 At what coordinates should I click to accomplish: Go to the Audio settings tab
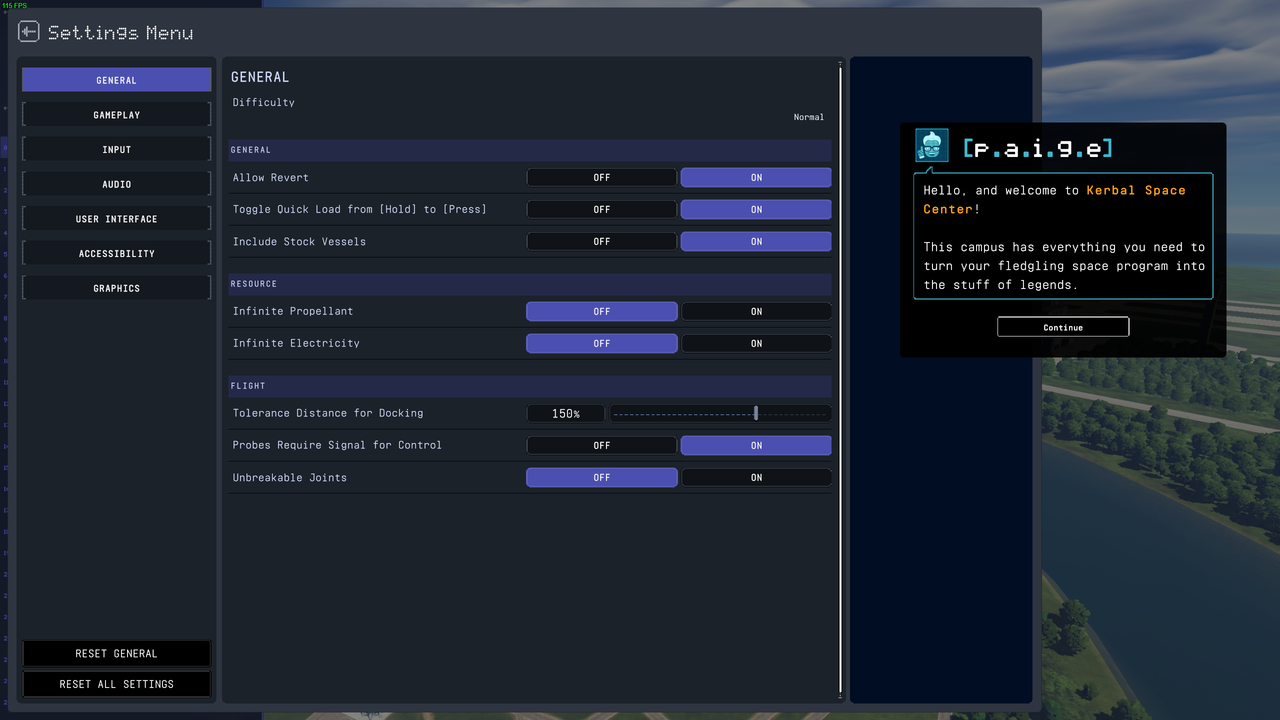117,184
